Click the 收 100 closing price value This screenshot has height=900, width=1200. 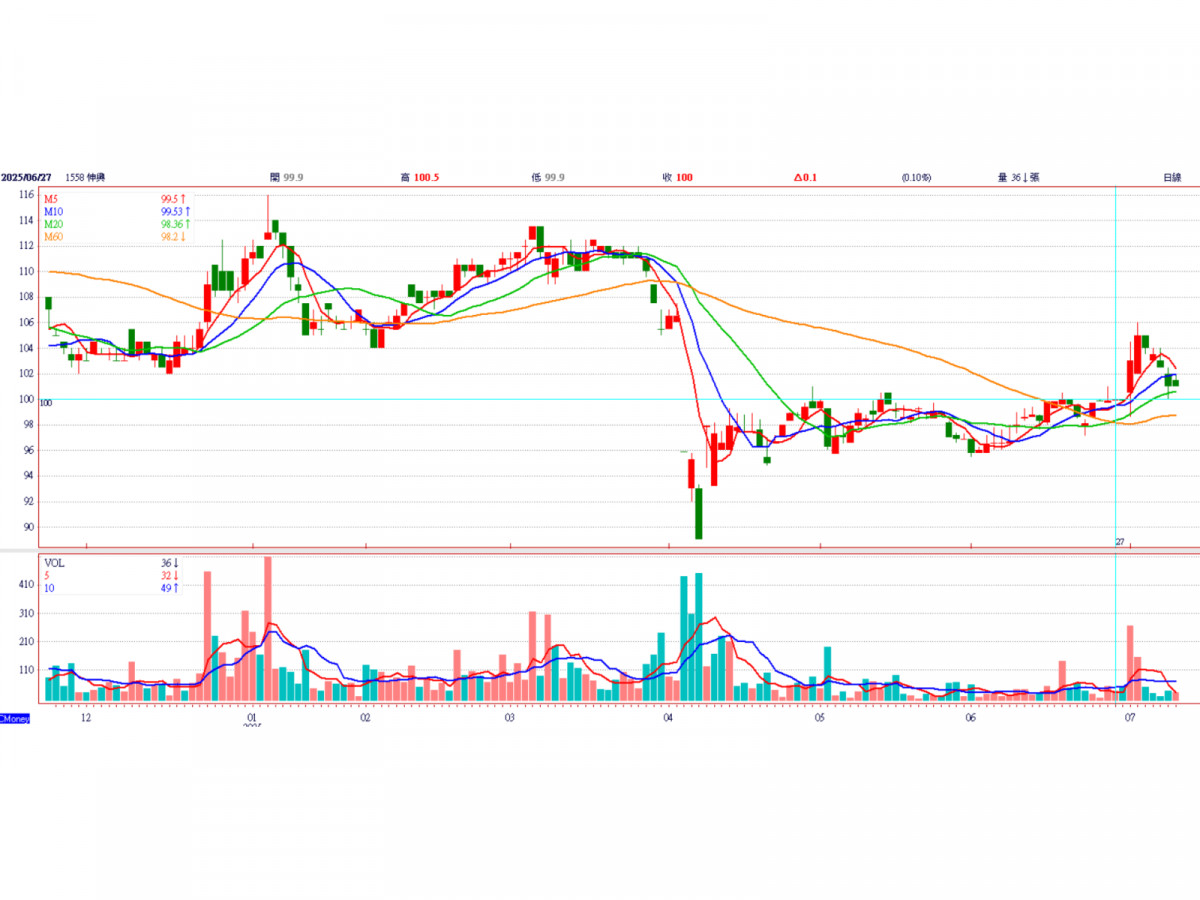tap(677, 177)
